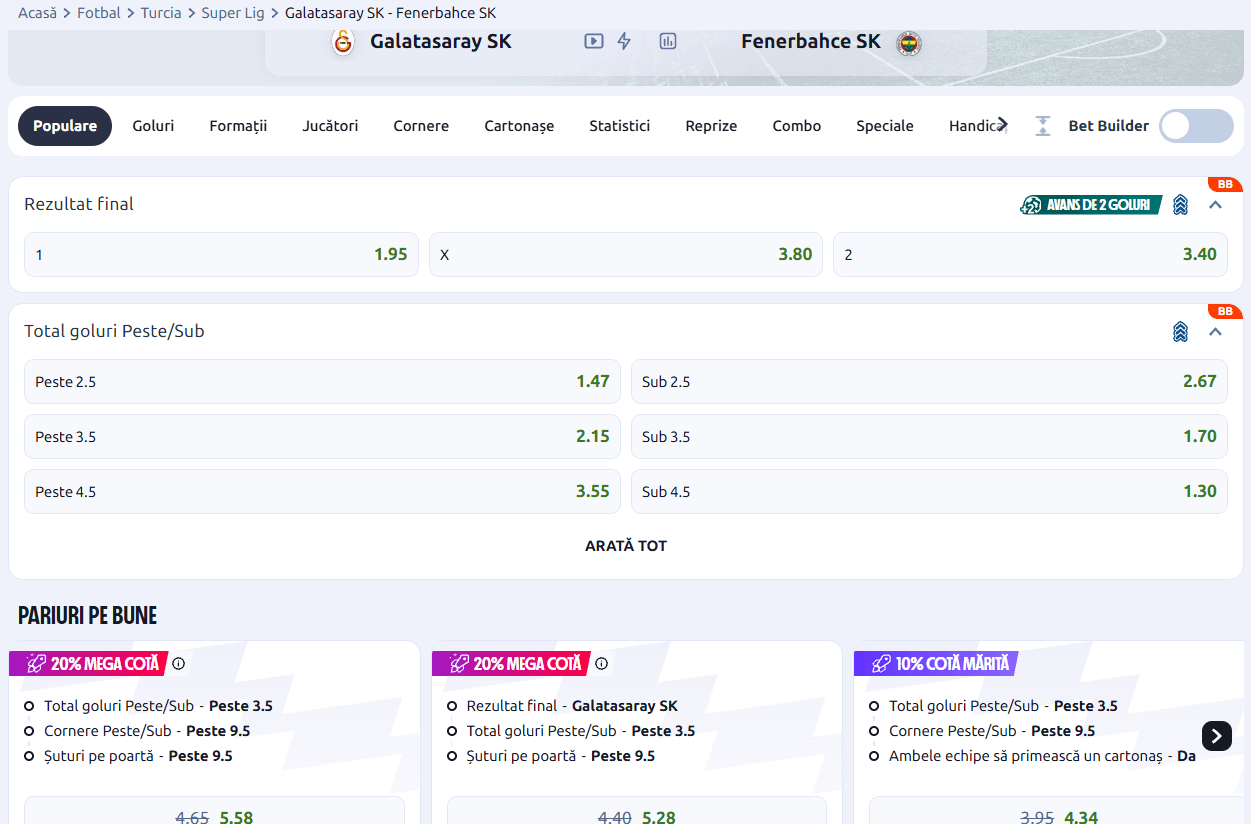Open match statistics chart icon
This screenshot has height=824, width=1251.
(668, 41)
